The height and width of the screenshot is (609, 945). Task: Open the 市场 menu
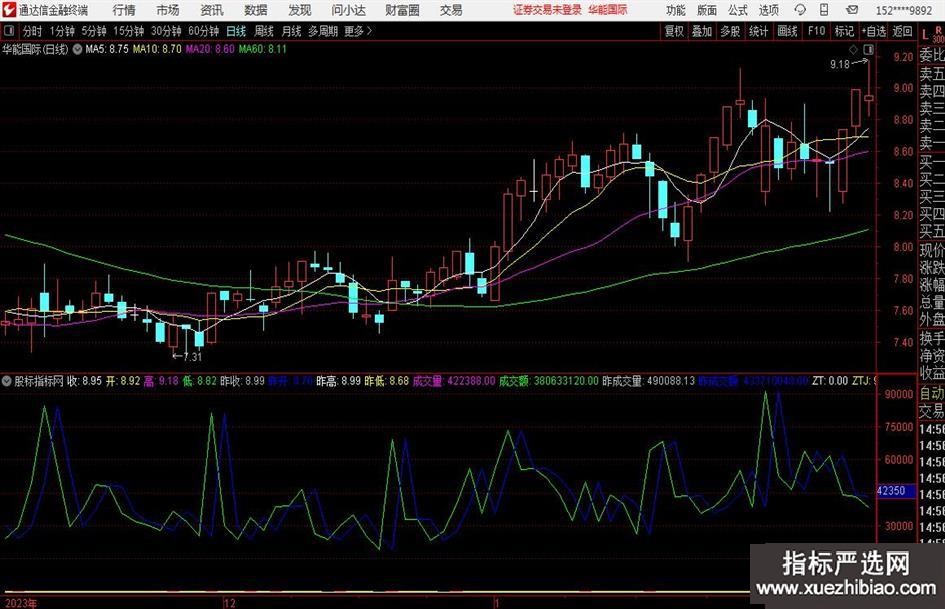click(168, 10)
